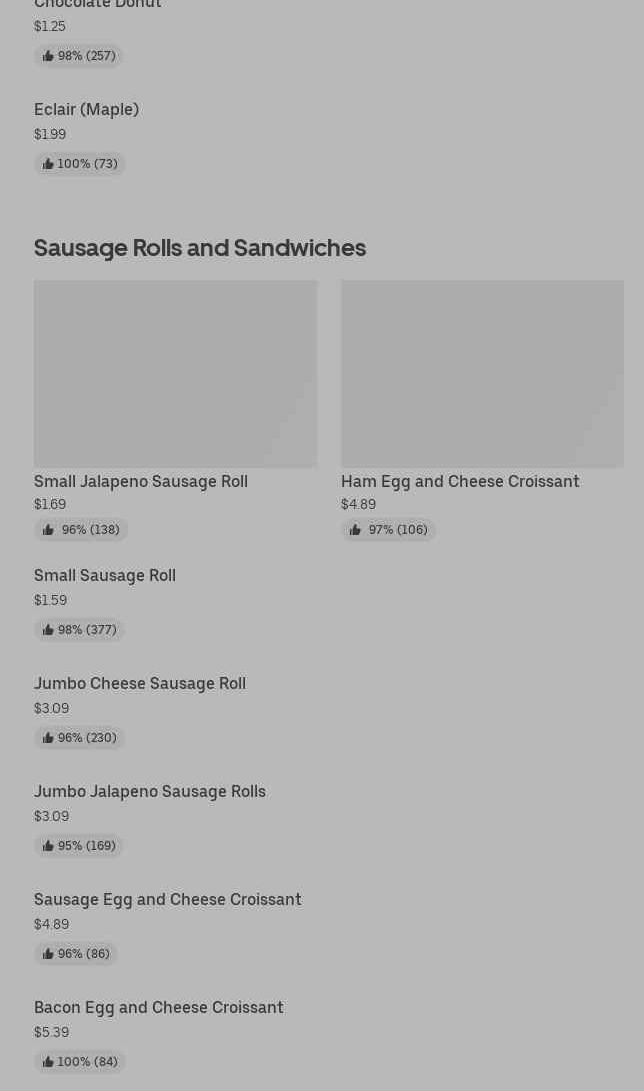Open the Ham Egg and Cheese Croissant image
The height and width of the screenshot is (1091, 644).
click(x=482, y=374)
